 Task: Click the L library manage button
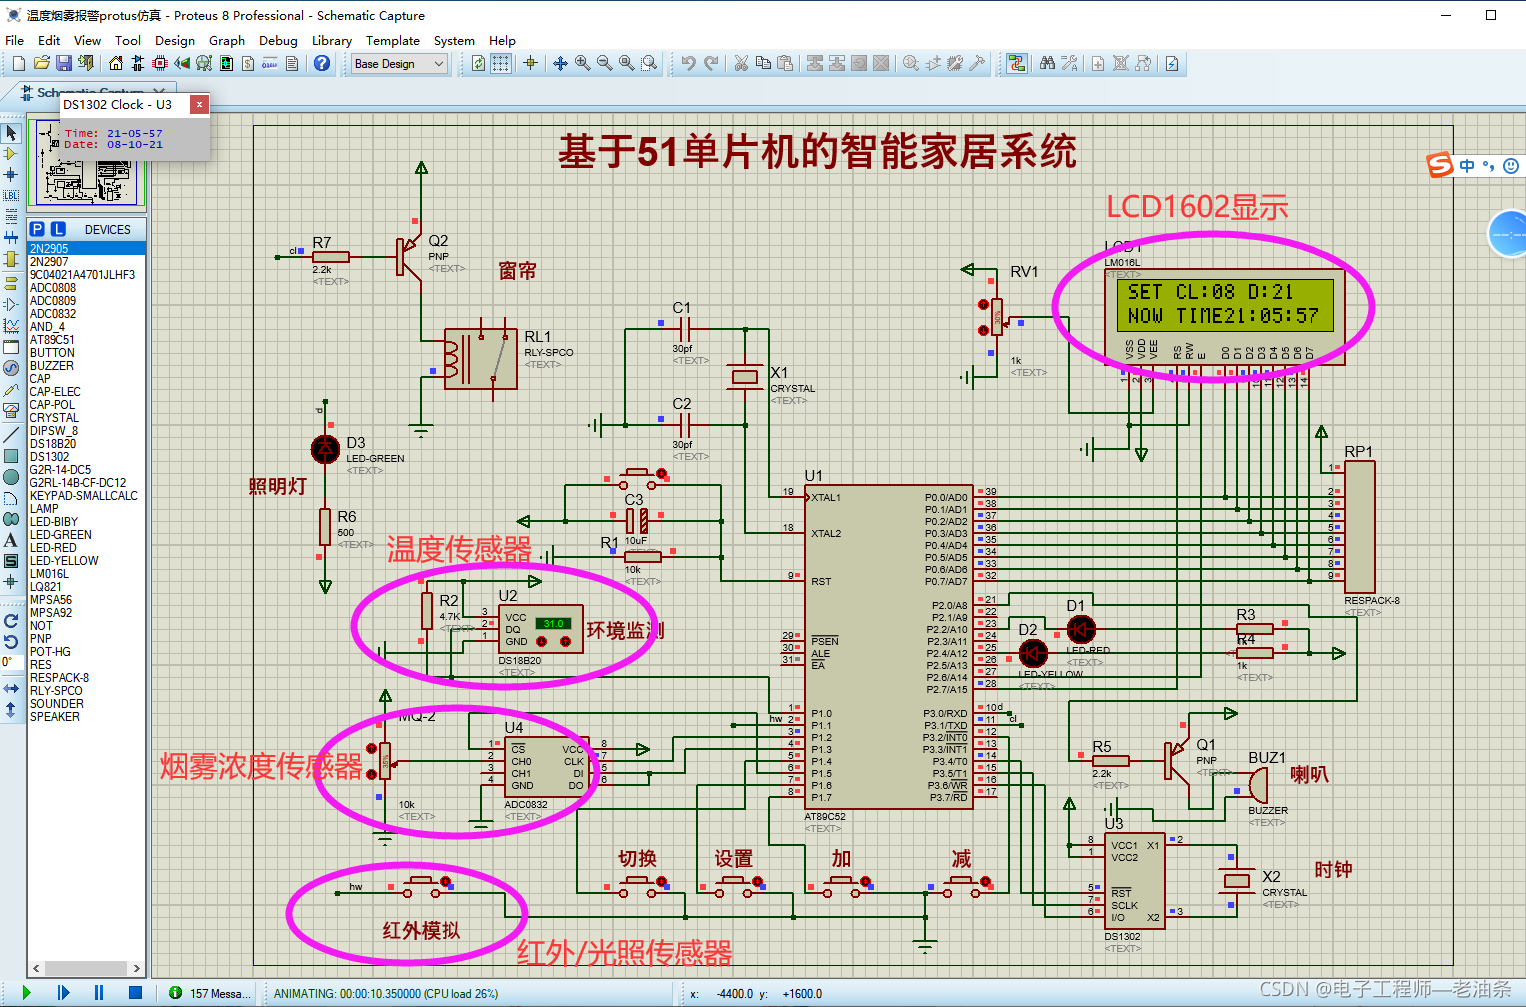58,229
